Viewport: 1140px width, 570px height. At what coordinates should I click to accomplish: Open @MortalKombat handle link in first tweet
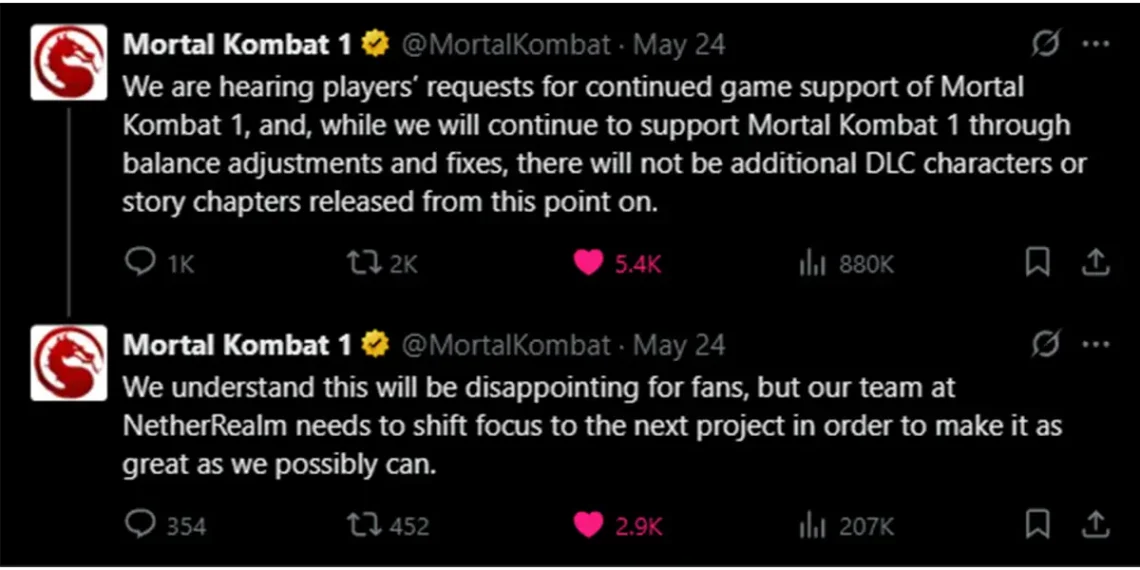click(506, 45)
